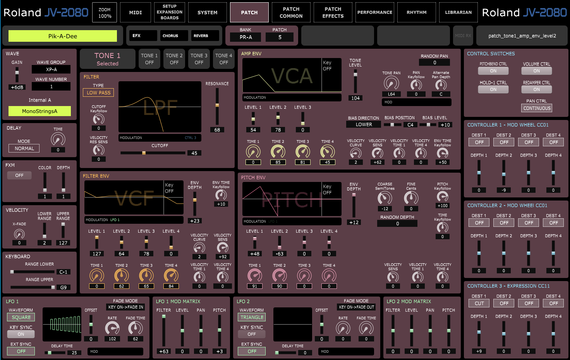Toggle the Pitchbend Ctrl ON switch
This screenshot has width=570, height=360.
[x=493, y=71]
